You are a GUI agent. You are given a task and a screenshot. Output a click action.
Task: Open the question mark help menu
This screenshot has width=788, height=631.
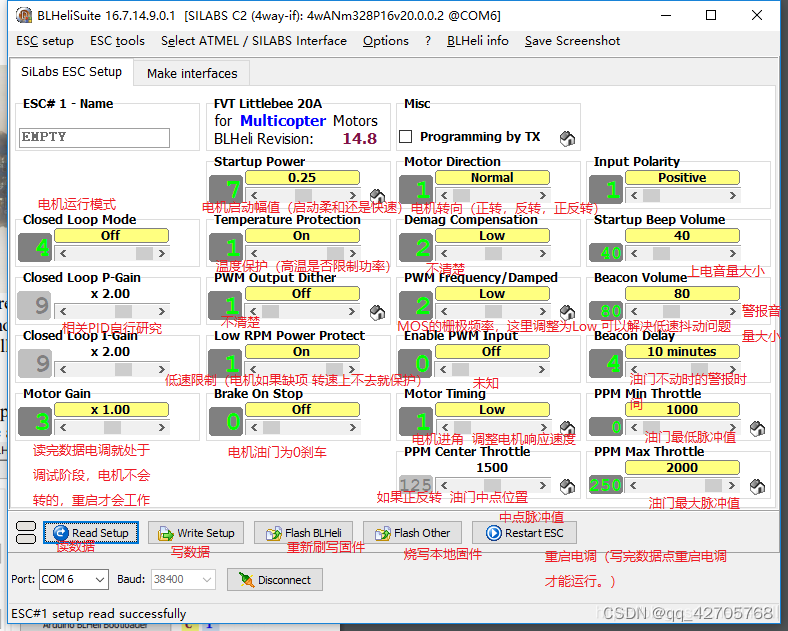428,41
